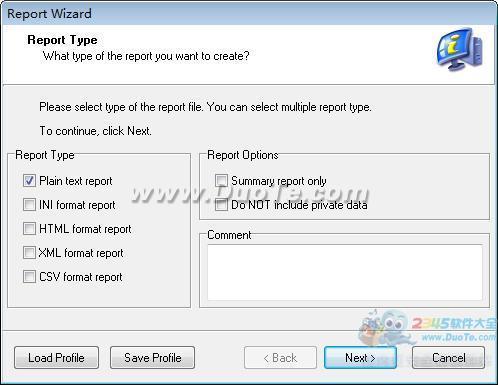
Task: Click inside the Comment text box
Action: point(345,272)
